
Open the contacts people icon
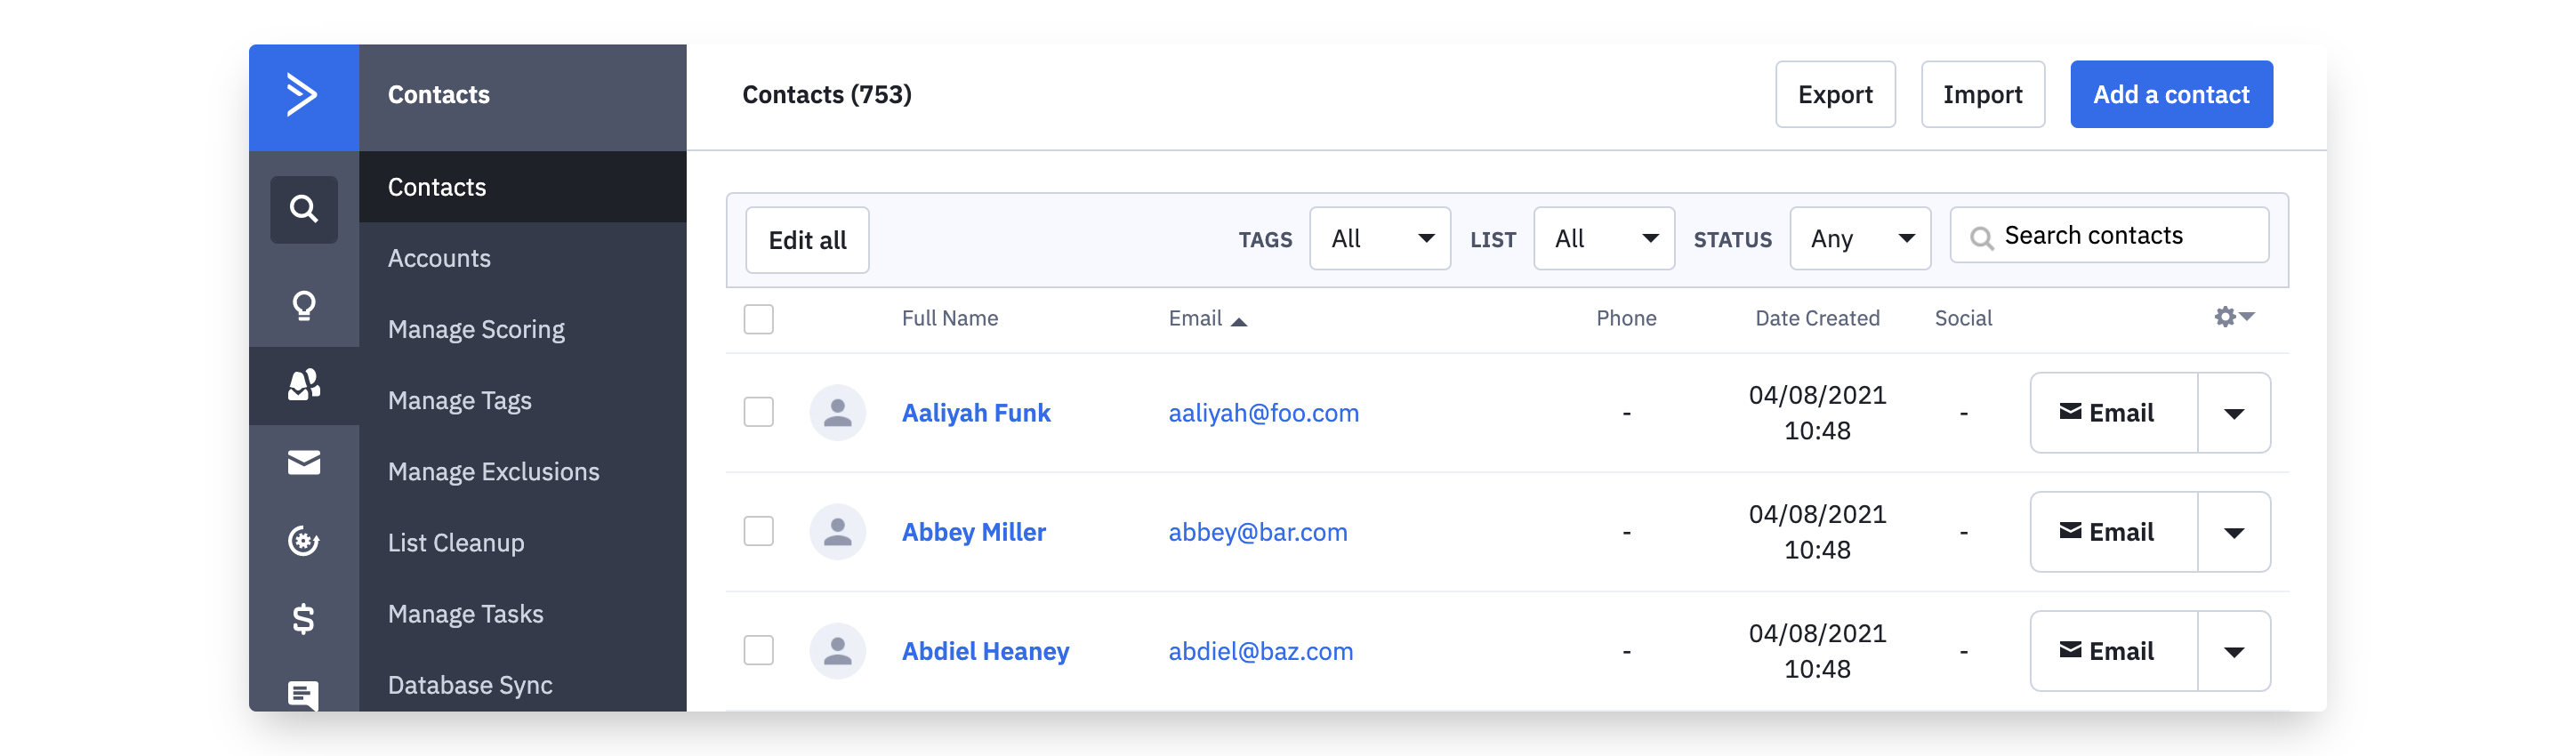[x=304, y=385]
